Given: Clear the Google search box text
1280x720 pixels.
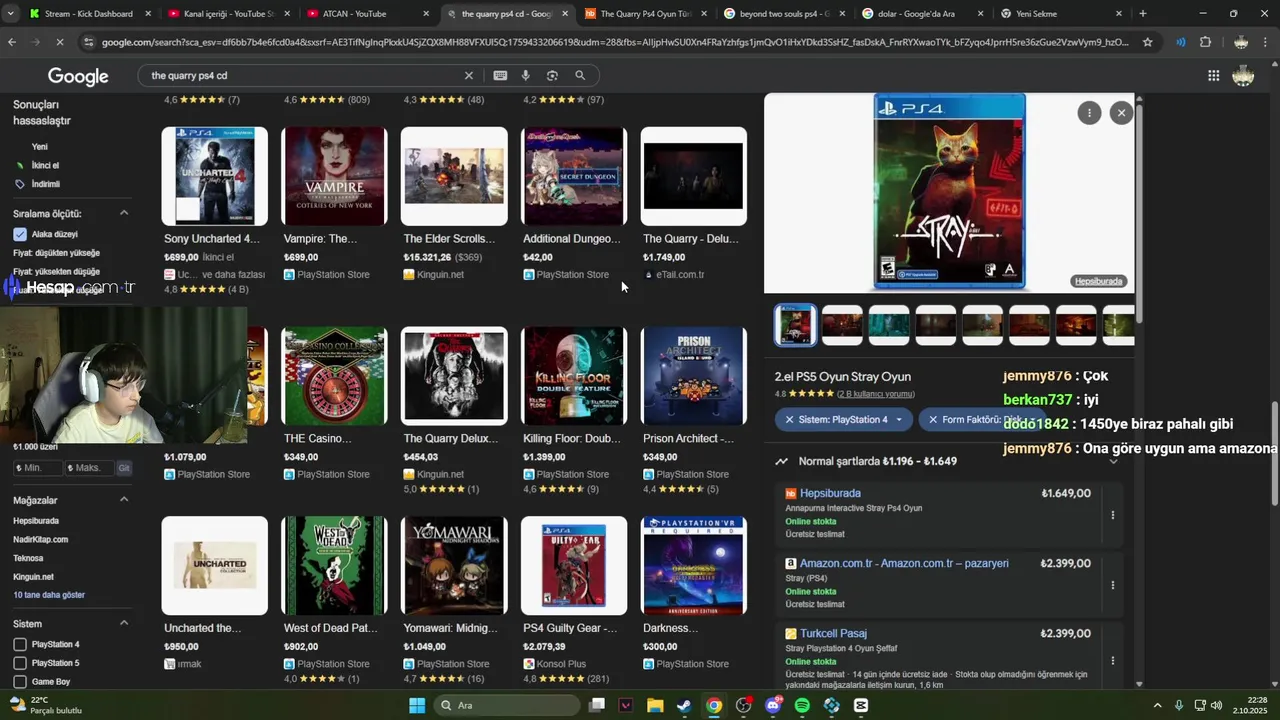Looking at the screenshot, I should click(x=468, y=75).
